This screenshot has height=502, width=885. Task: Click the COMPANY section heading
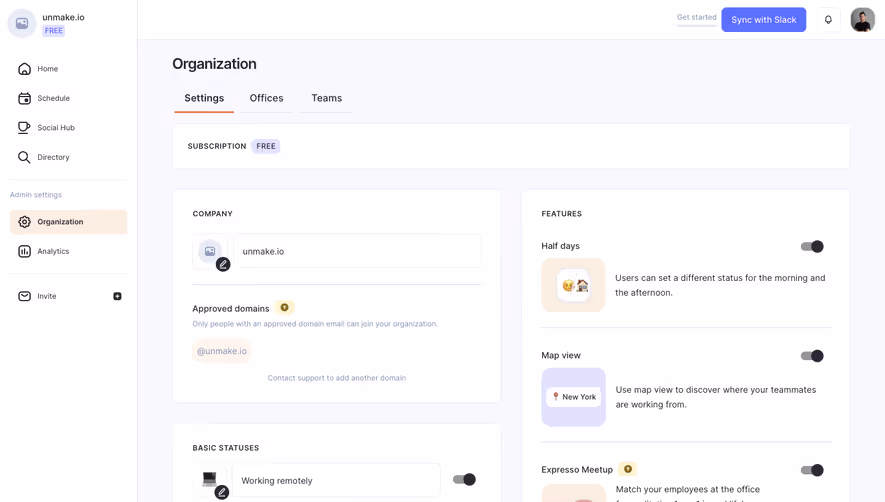(212, 214)
